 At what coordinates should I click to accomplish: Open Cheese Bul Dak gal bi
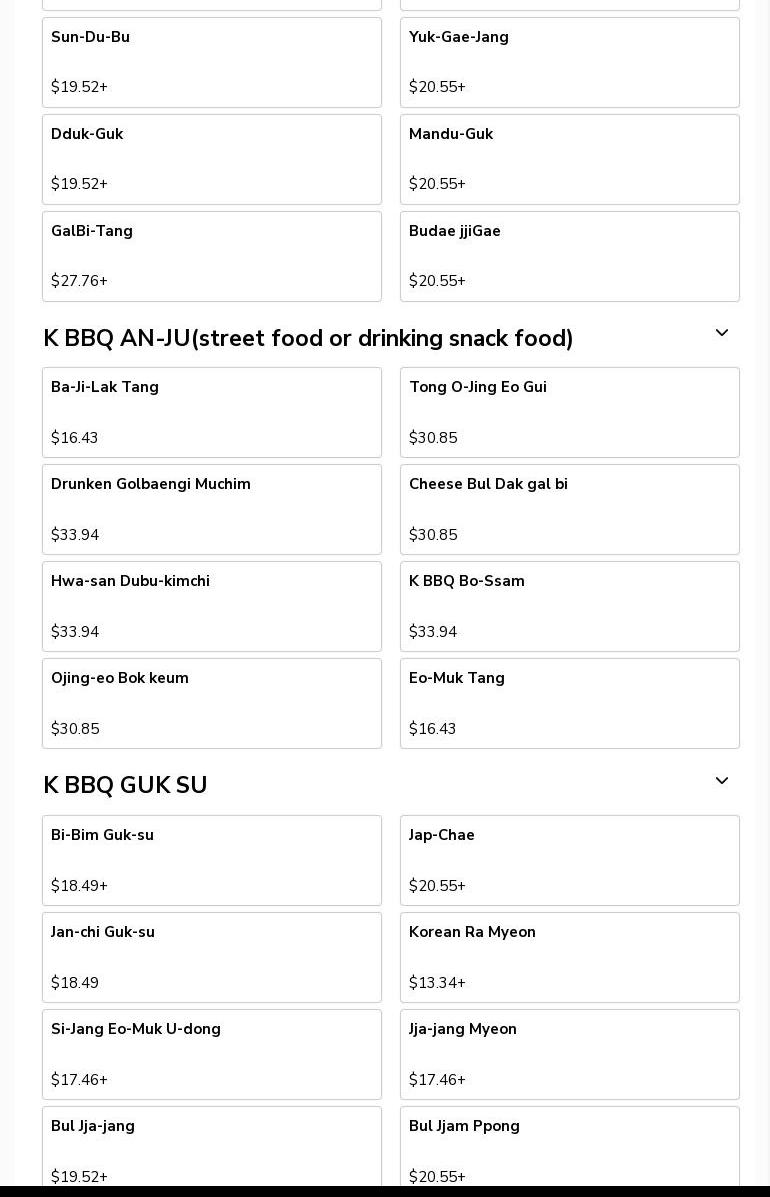click(x=569, y=509)
